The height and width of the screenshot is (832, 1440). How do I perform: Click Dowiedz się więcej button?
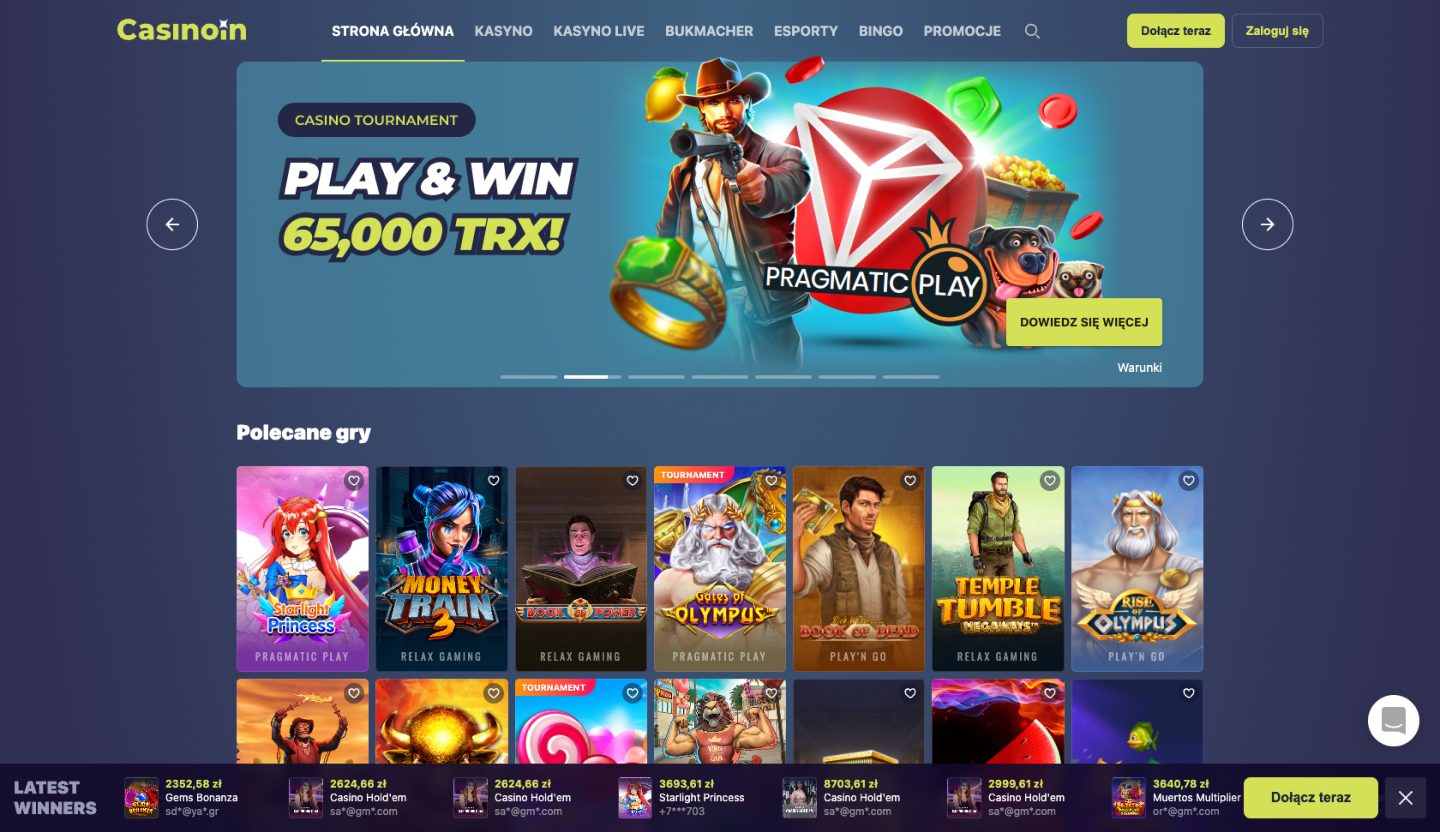coord(1084,322)
